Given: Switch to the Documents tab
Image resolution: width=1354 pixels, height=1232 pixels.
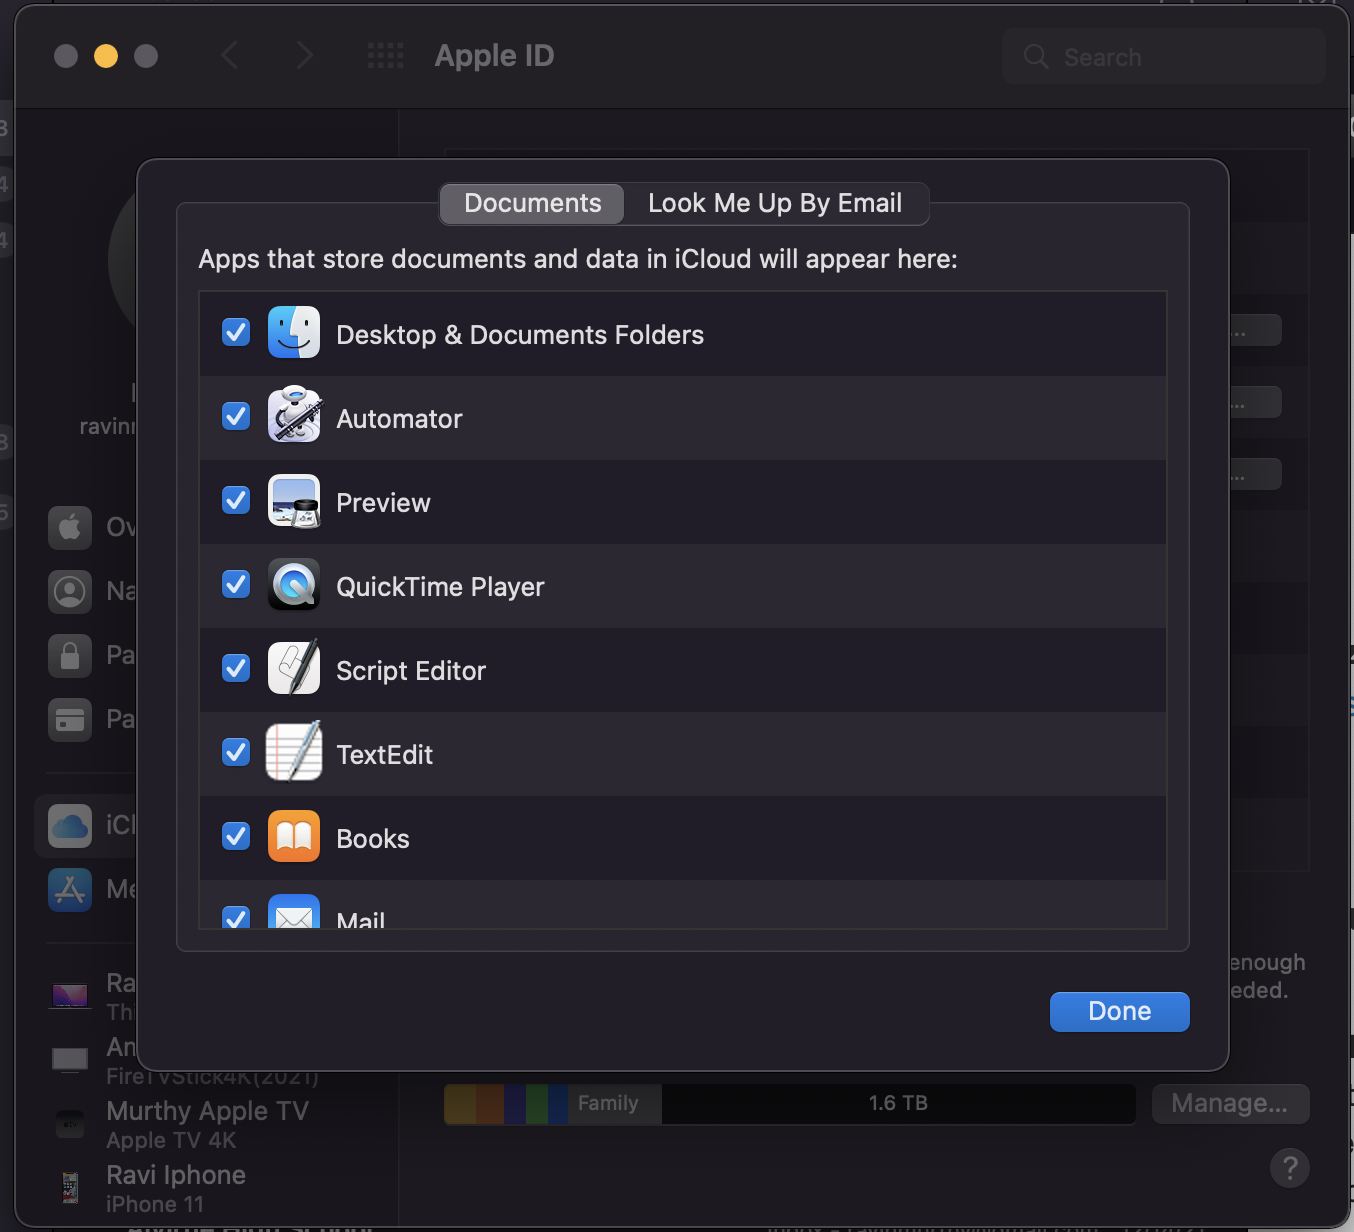Looking at the screenshot, I should (533, 203).
